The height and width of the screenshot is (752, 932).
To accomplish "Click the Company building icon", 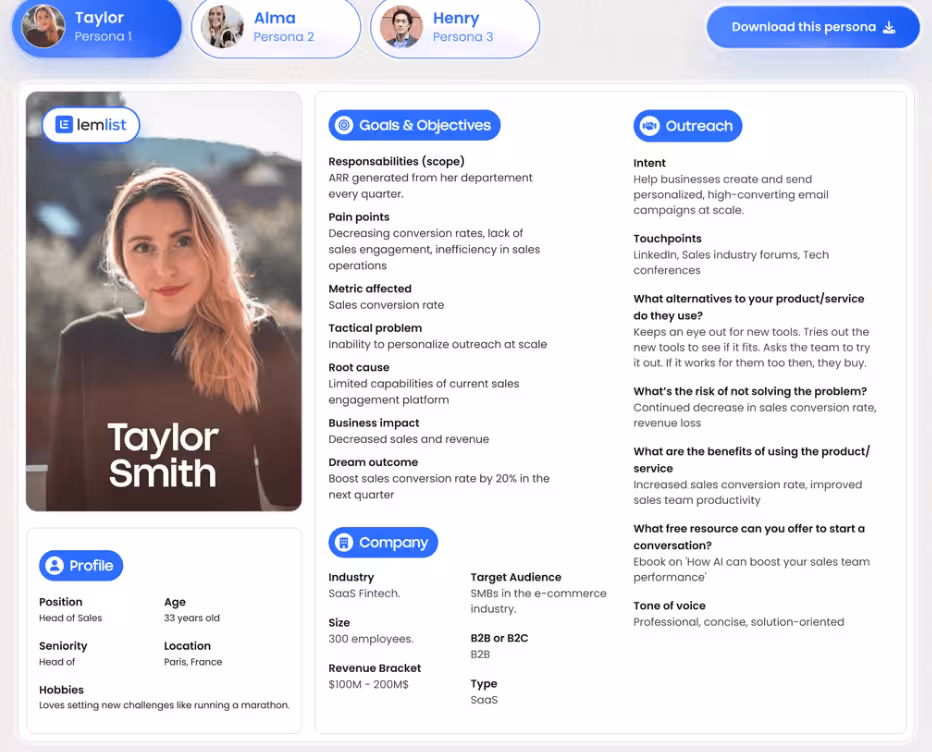I will coord(344,543).
